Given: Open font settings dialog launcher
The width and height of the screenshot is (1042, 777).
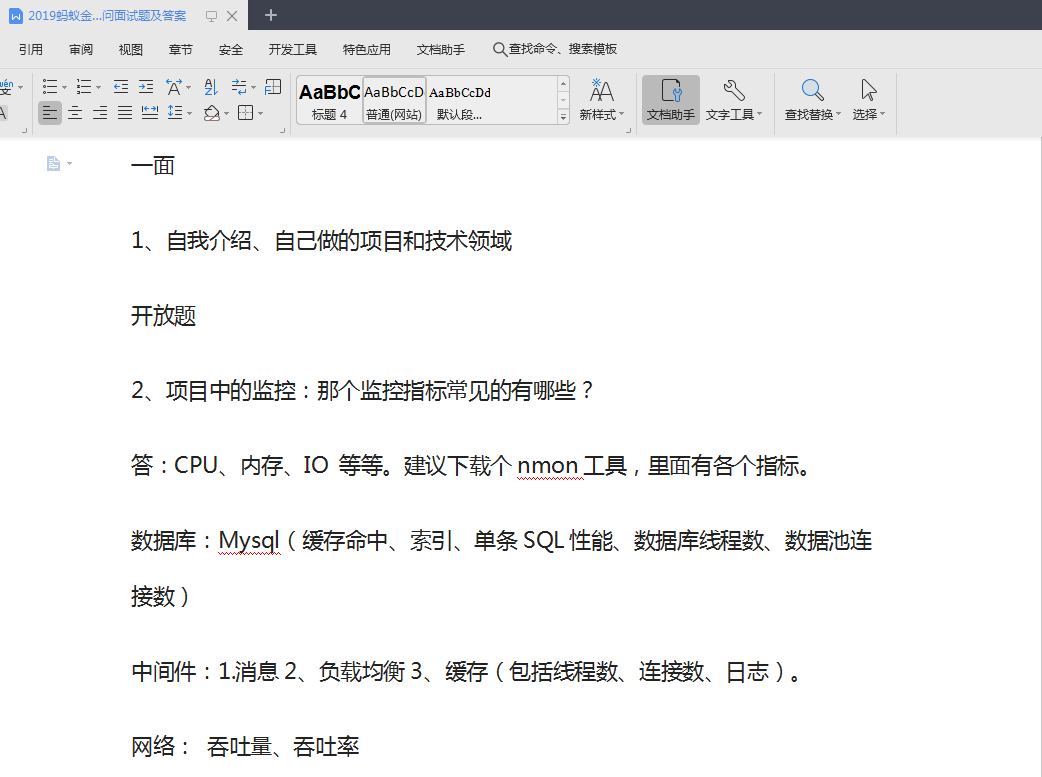Looking at the screenshot, I should 25,131.
